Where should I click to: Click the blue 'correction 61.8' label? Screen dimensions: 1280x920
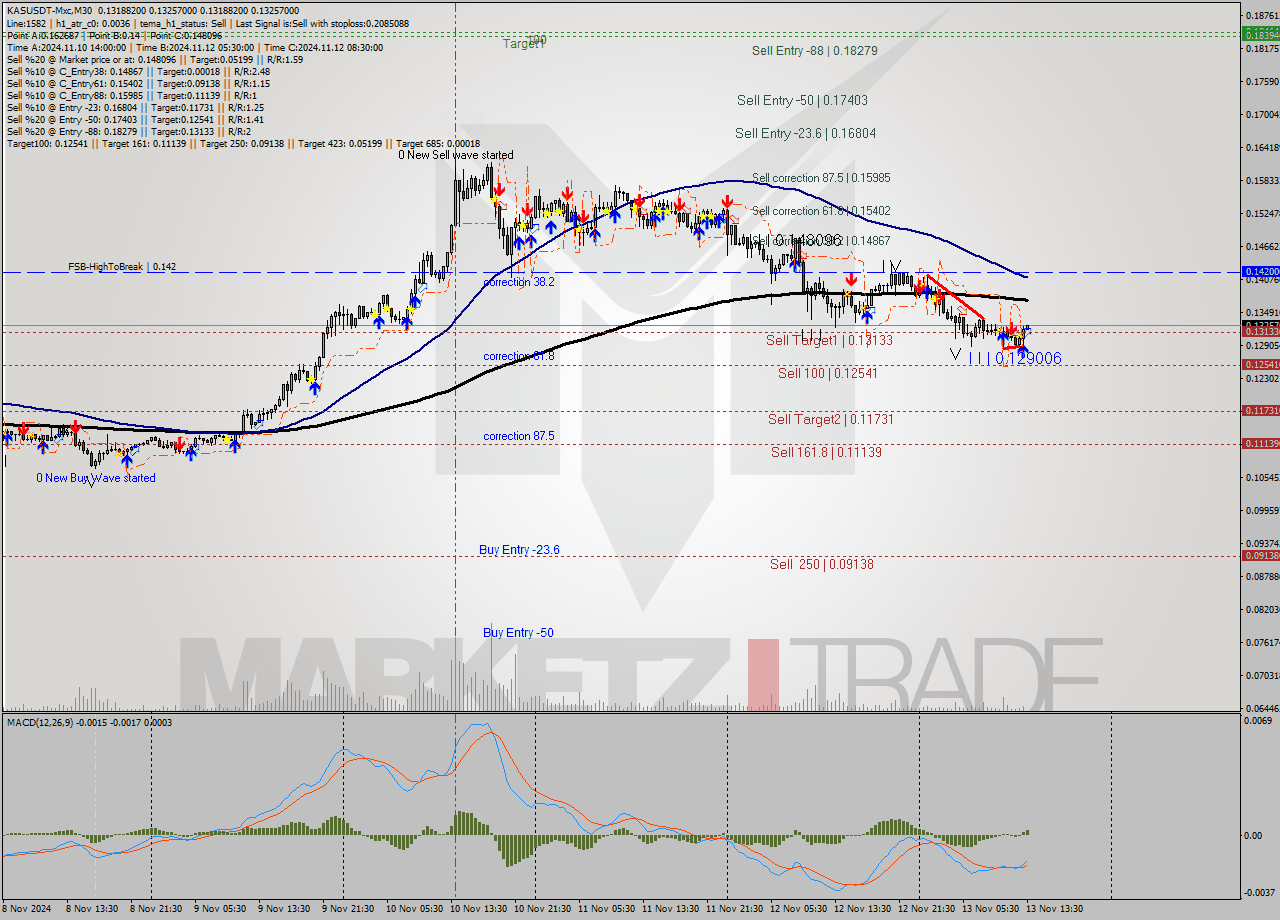(x=518, y=356)
